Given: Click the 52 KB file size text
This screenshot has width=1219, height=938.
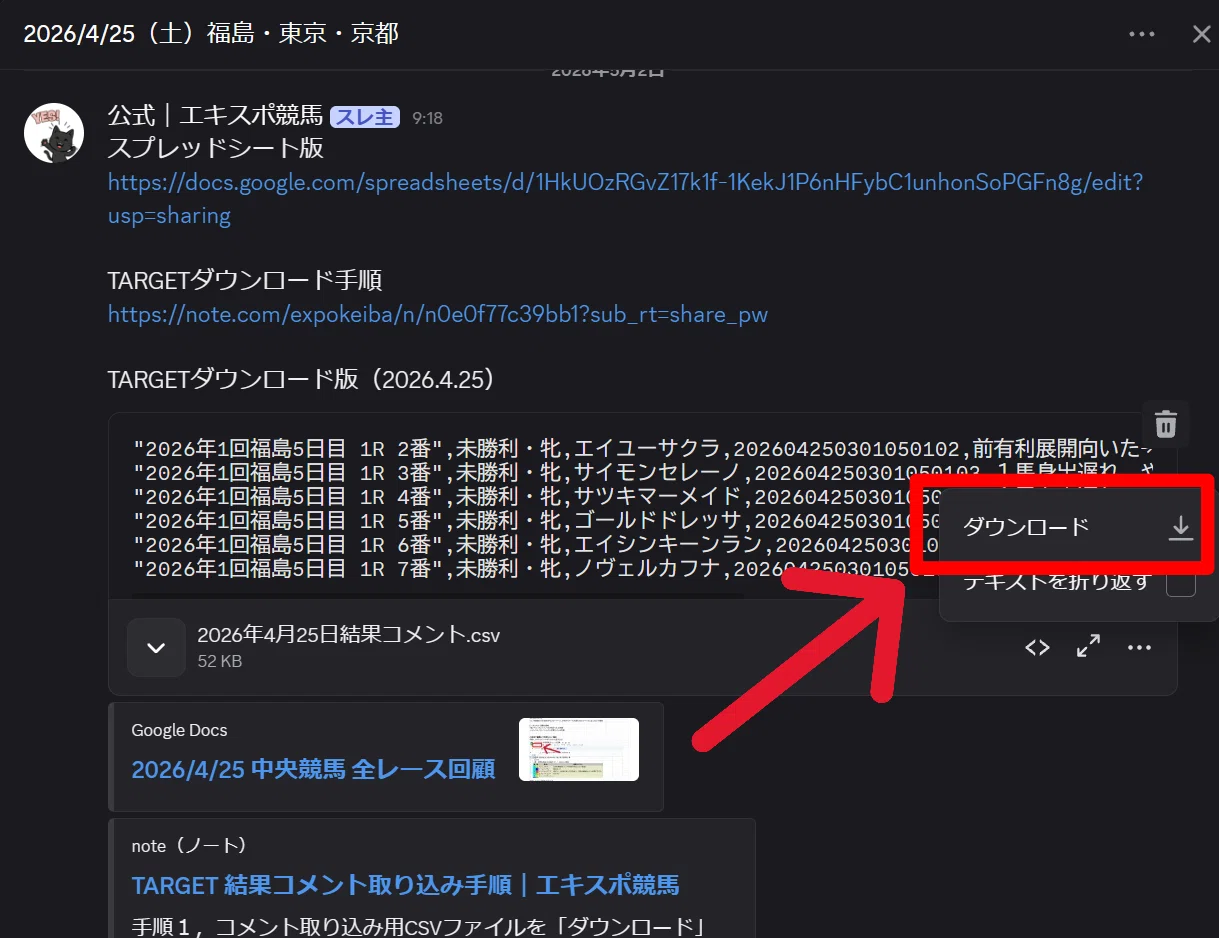Looking at the screenshot, I should tap(219, 661).
